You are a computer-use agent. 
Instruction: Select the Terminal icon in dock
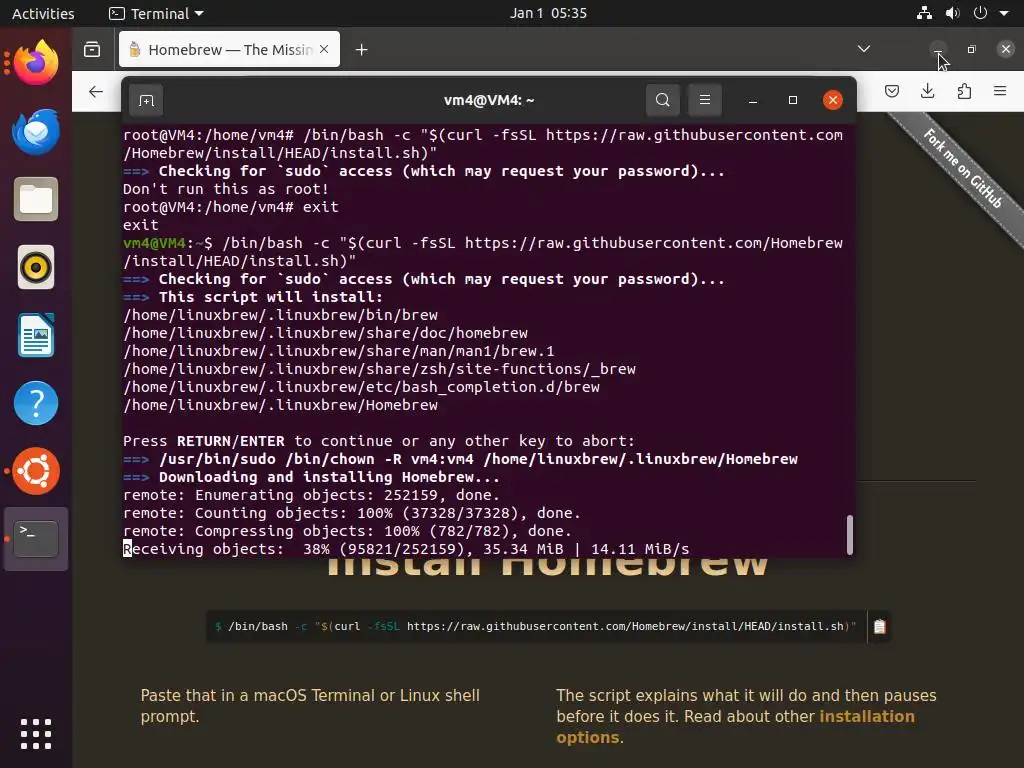(36, 539)
